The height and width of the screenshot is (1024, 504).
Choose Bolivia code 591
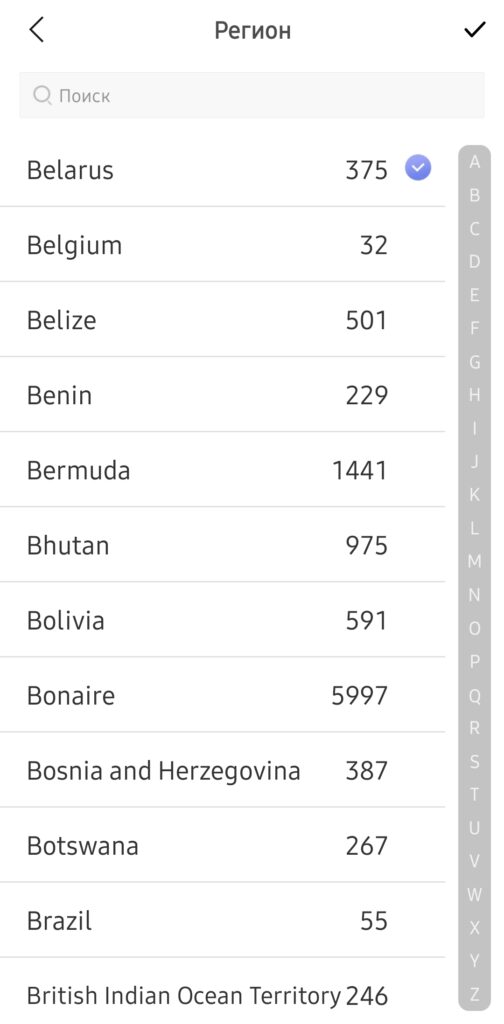click(223, 620)
